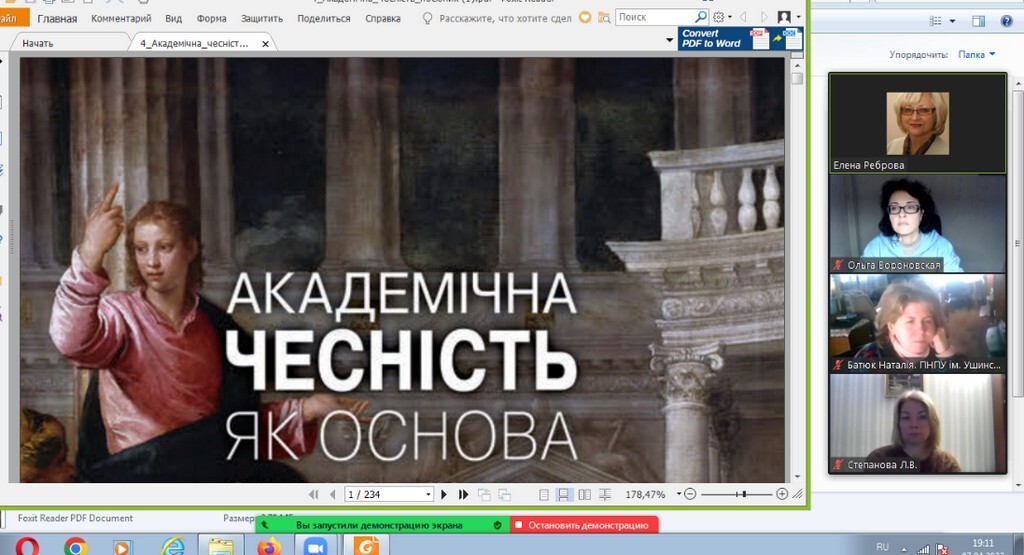Select facing pages view mode

tap(584, 494)
